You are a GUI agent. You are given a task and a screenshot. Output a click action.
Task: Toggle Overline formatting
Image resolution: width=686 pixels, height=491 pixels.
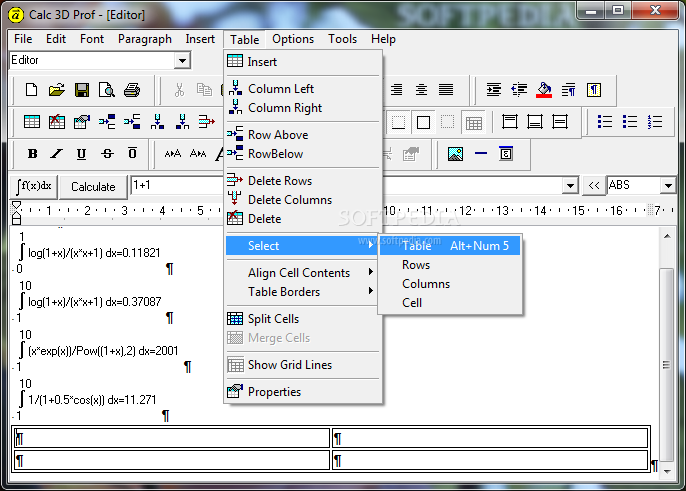pyautogui.click(x=132, y=154)
